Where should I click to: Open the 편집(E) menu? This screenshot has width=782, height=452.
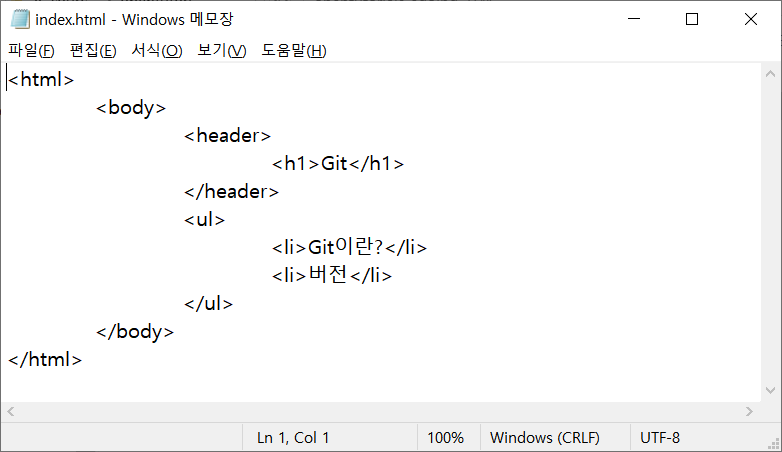(93, 50)
